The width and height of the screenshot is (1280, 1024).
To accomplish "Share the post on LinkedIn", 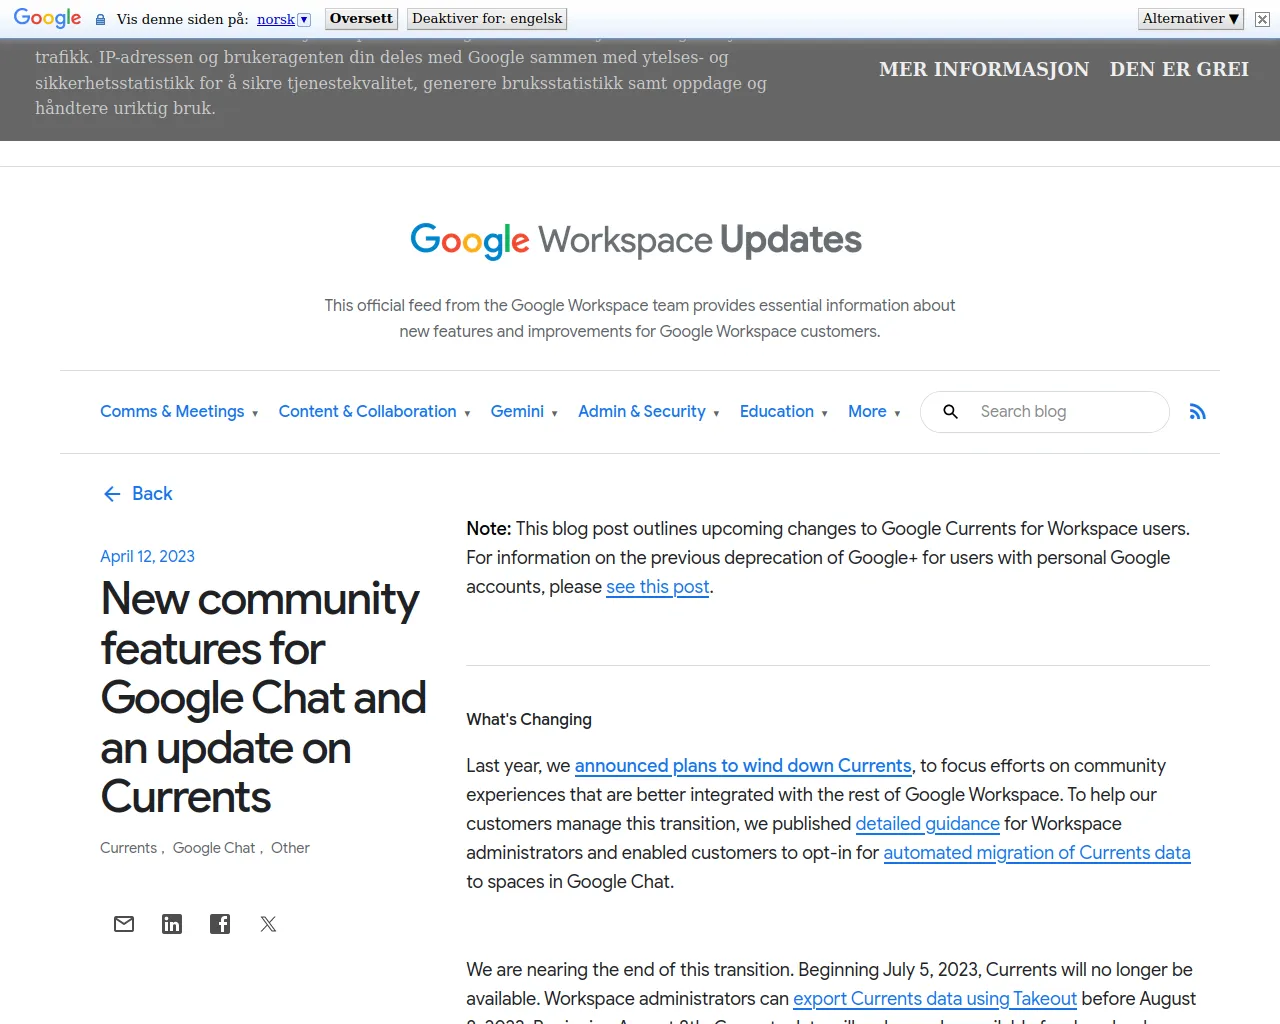I will pos(172,924).
